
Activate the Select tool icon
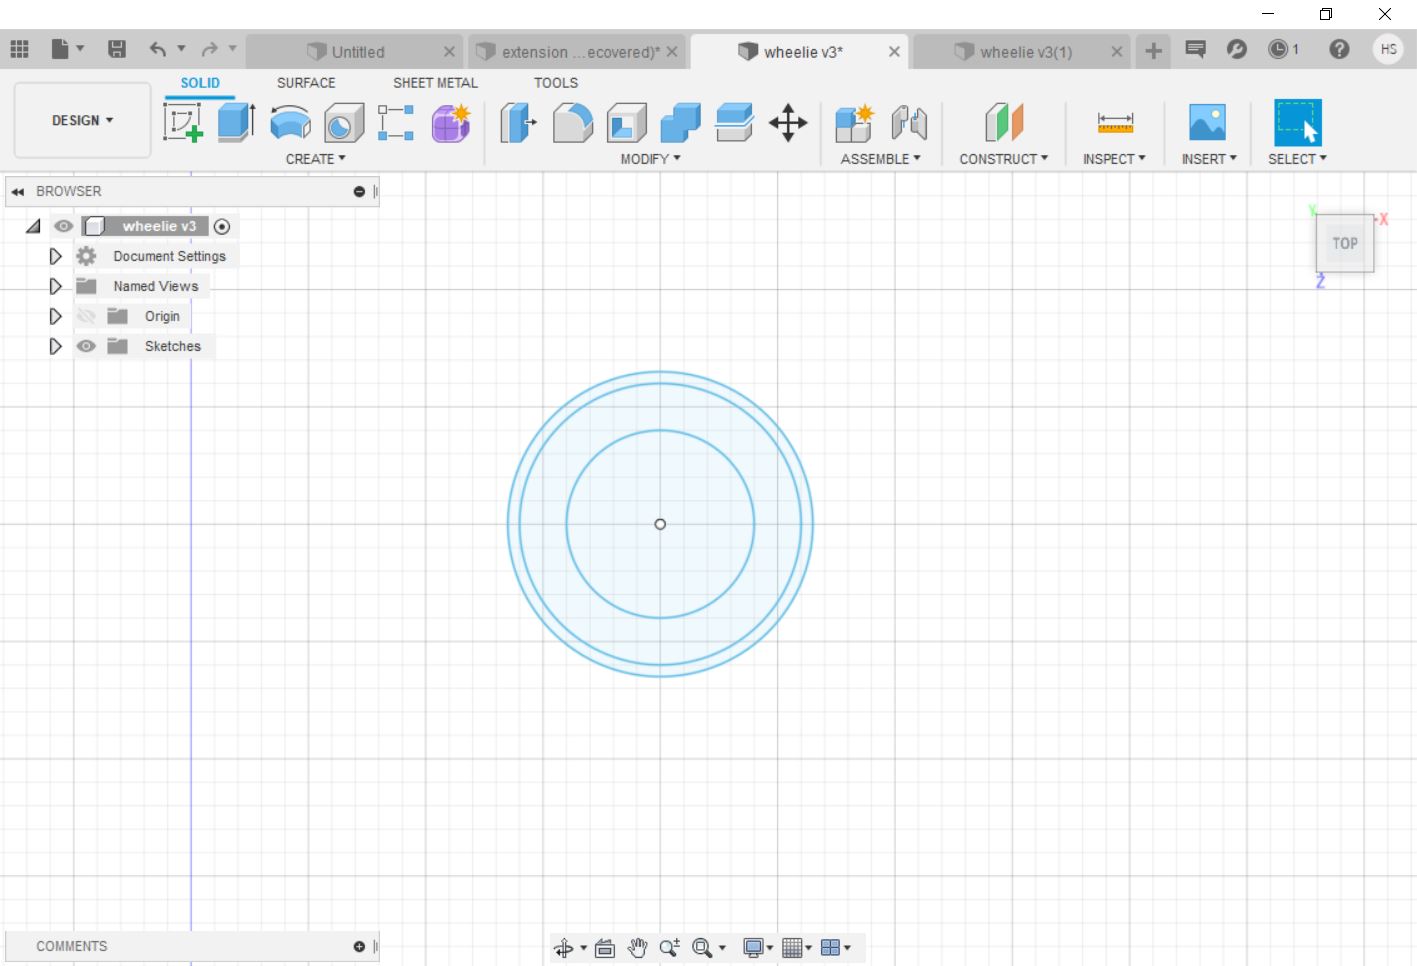click(x=1297, y=122)
